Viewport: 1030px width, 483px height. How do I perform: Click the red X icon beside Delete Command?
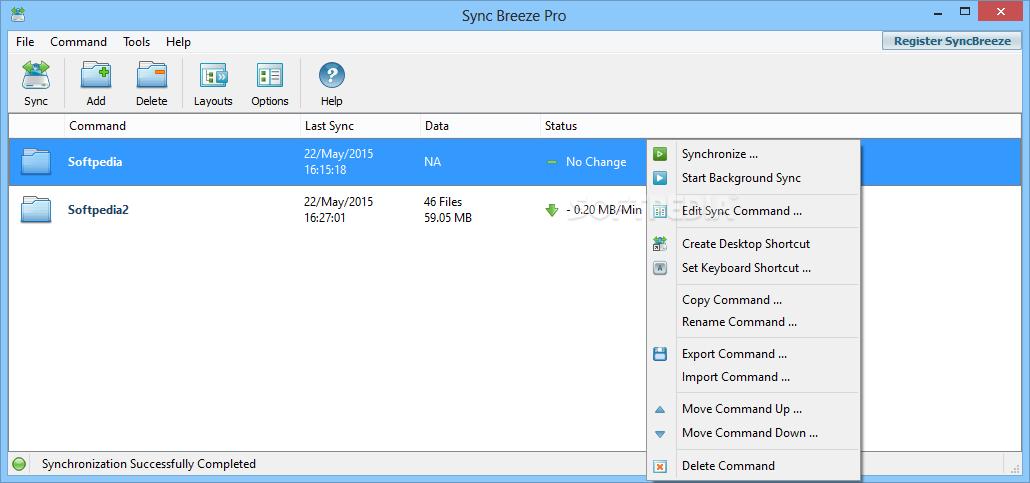pyautogui.click(x=660, y=467)
